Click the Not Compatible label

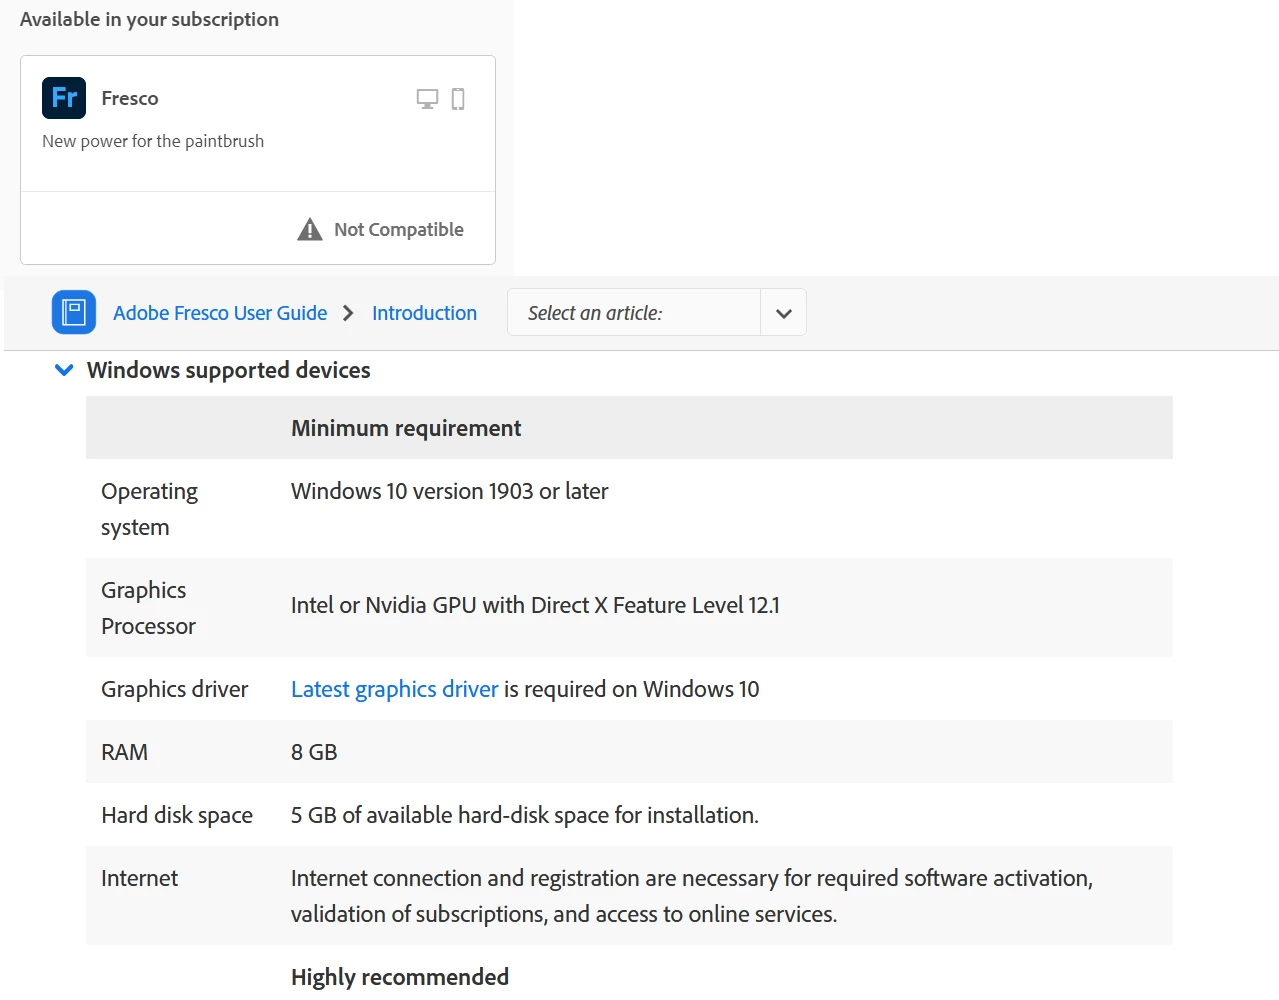click(399, 229)
